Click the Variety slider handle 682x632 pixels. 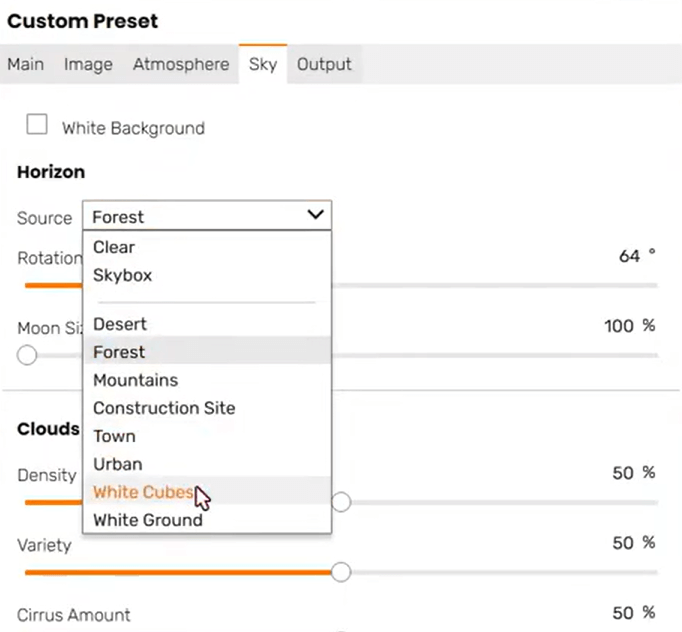tap(341, 572)
